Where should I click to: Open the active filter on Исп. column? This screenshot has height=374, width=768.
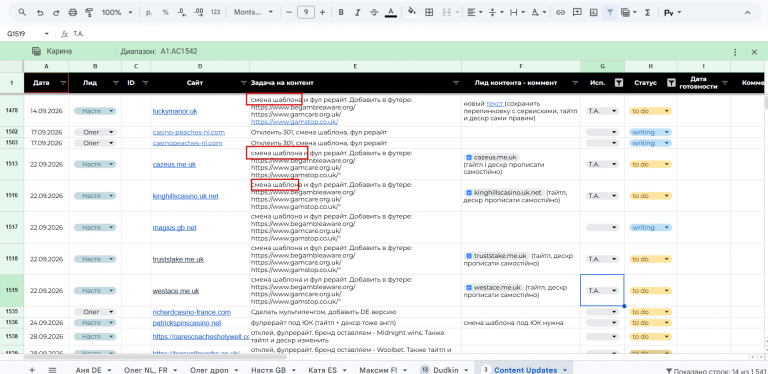pyautogui.click(x=619, y=83)
